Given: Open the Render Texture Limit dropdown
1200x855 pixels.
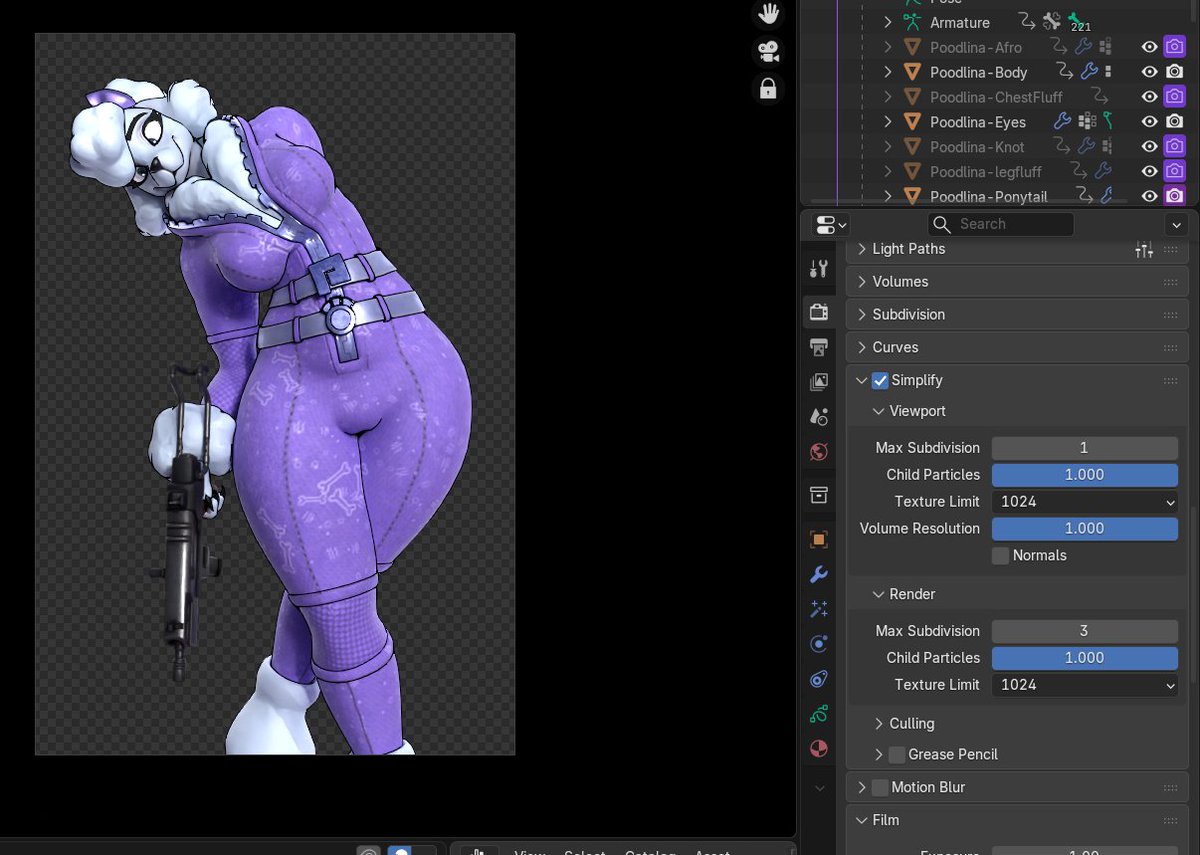Looking at the screenshot, I should tap(1084, 685).
